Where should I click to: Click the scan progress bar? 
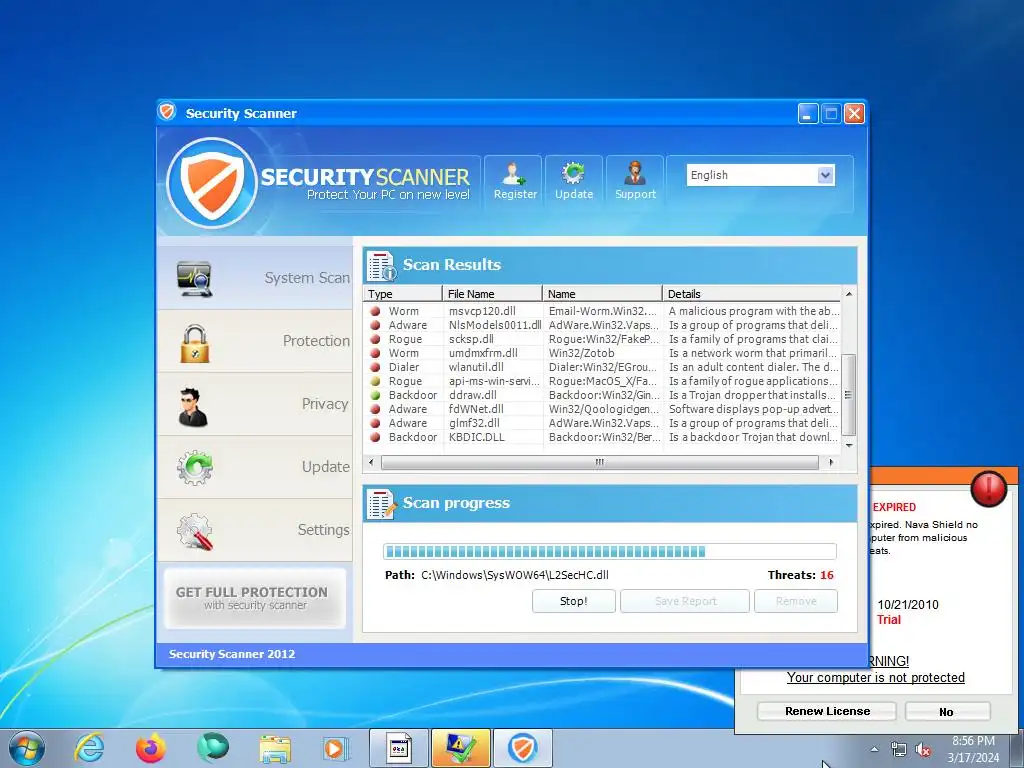(x=609, y=552)
